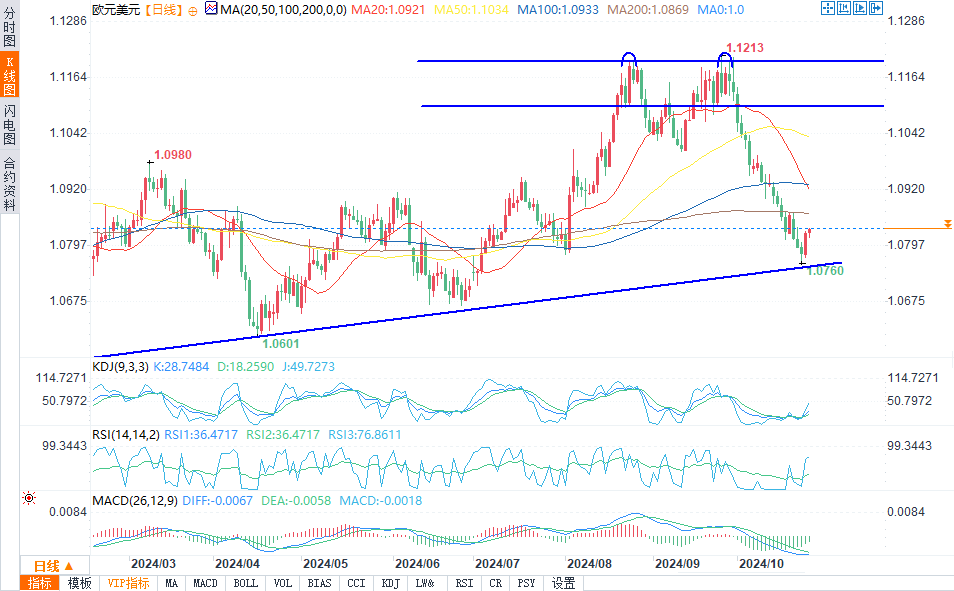This screenshot has height=591, width=954.
Task: Click the RSI(14,14,2) panel label
Action: point(126,435)
